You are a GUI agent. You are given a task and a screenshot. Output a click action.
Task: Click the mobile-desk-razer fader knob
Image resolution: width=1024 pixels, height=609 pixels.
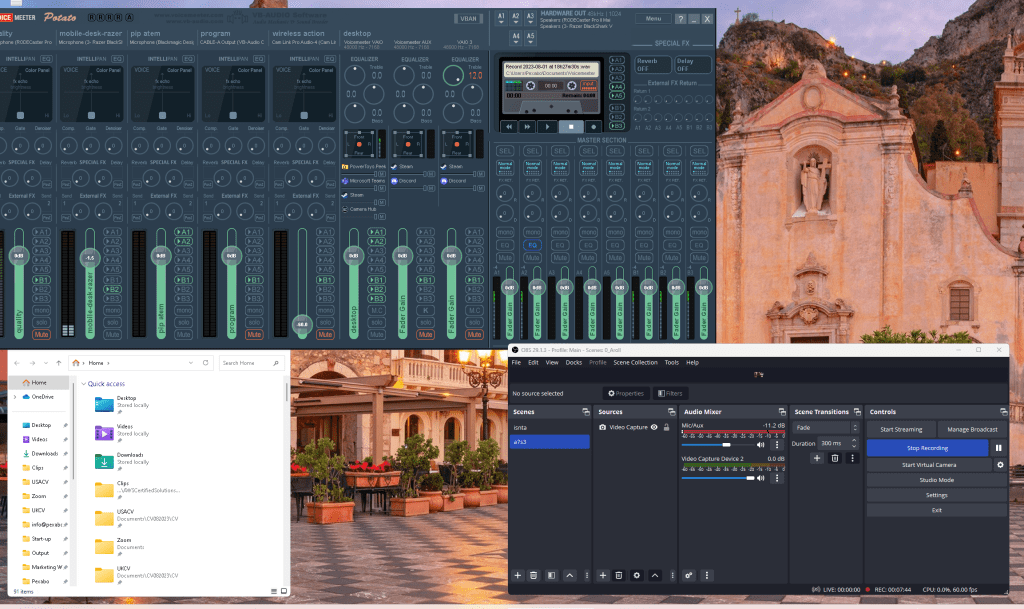90,257
